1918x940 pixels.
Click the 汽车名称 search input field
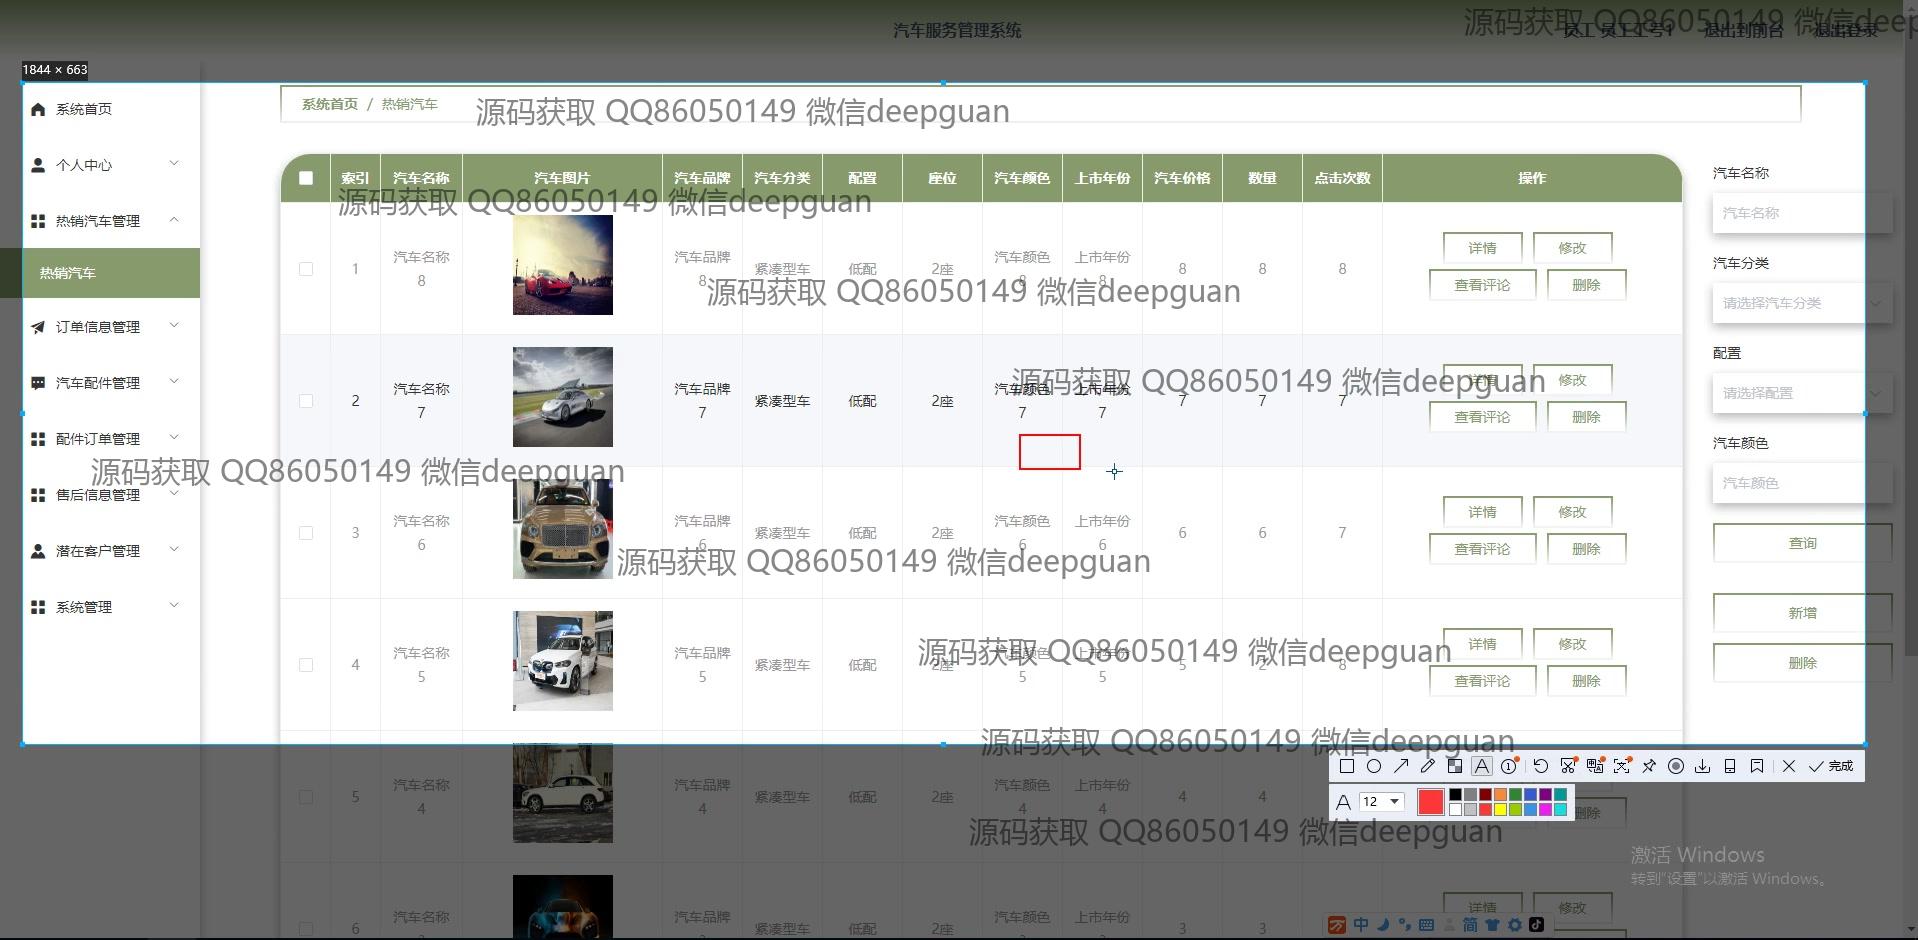point(1802,213)
